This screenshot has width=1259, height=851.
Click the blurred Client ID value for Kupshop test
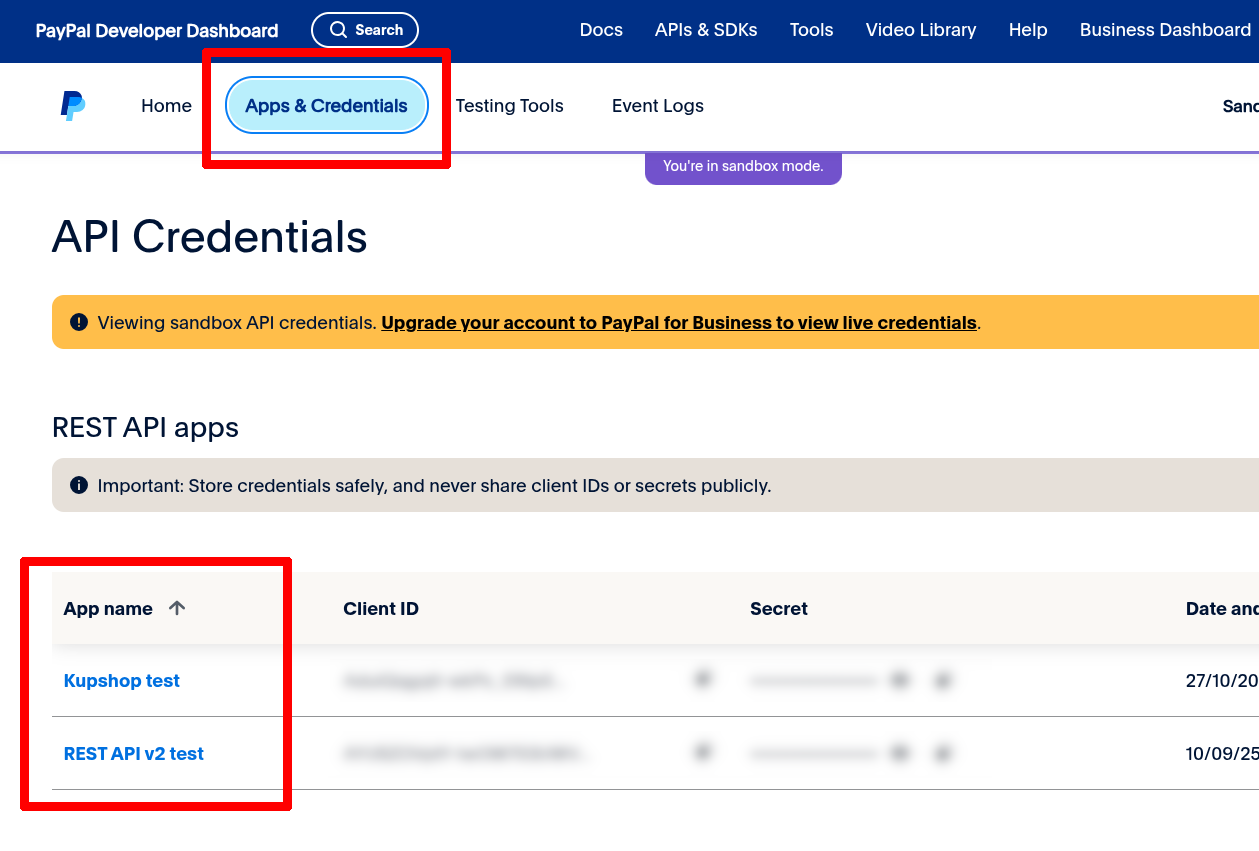(x=455, y=681)
